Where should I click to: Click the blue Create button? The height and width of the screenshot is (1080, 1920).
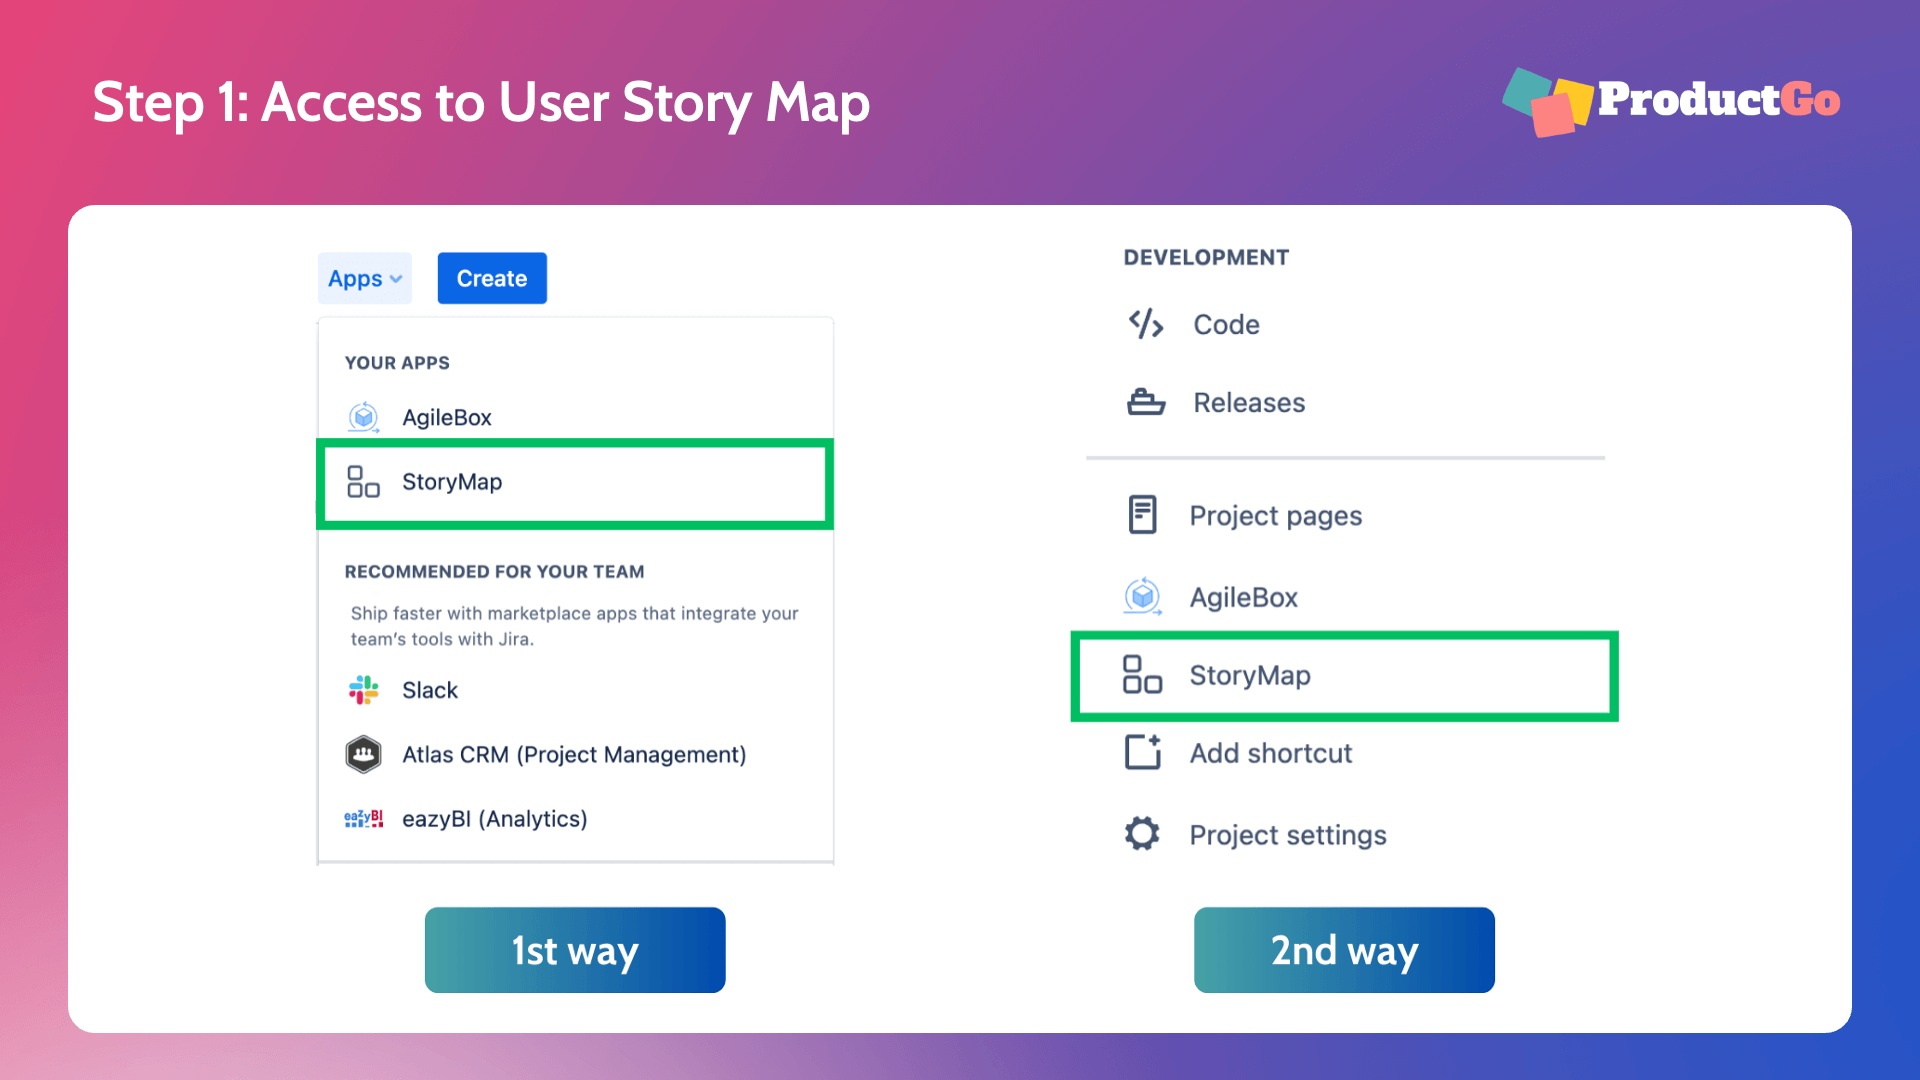(x=492, y=278)
